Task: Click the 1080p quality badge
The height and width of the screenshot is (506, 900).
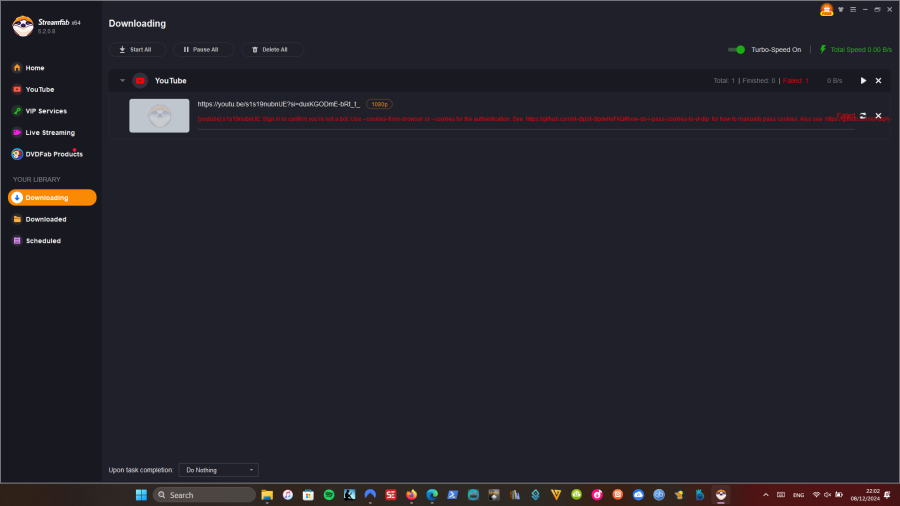Action: pyautogui.click(x=379, y=104)
